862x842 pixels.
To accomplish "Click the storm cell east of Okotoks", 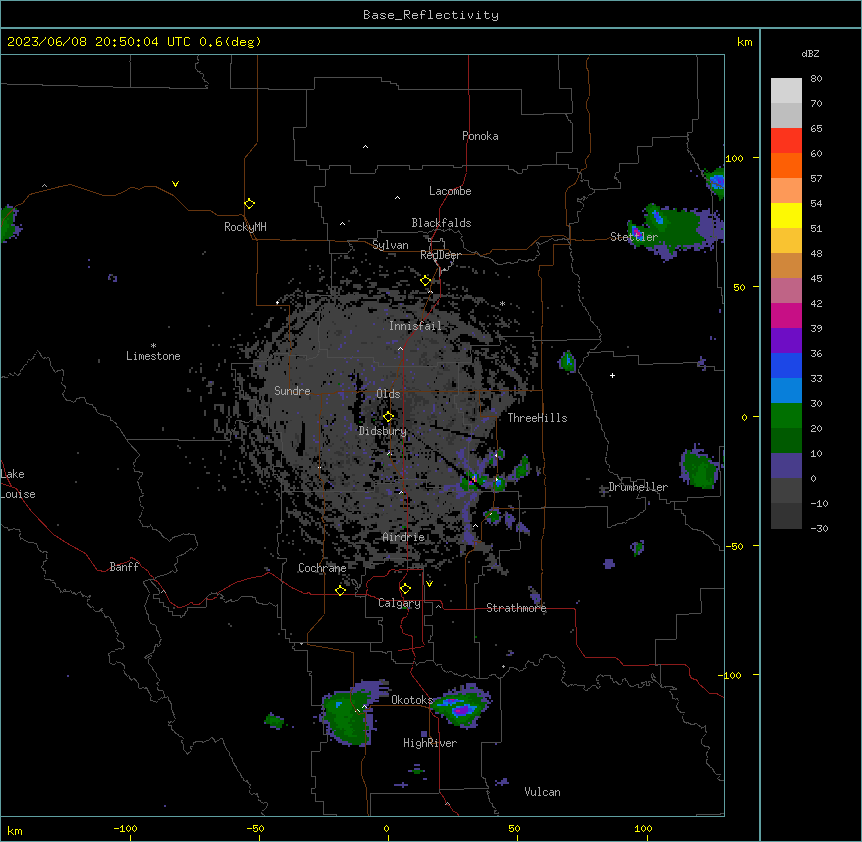I will tap(461, 707).
